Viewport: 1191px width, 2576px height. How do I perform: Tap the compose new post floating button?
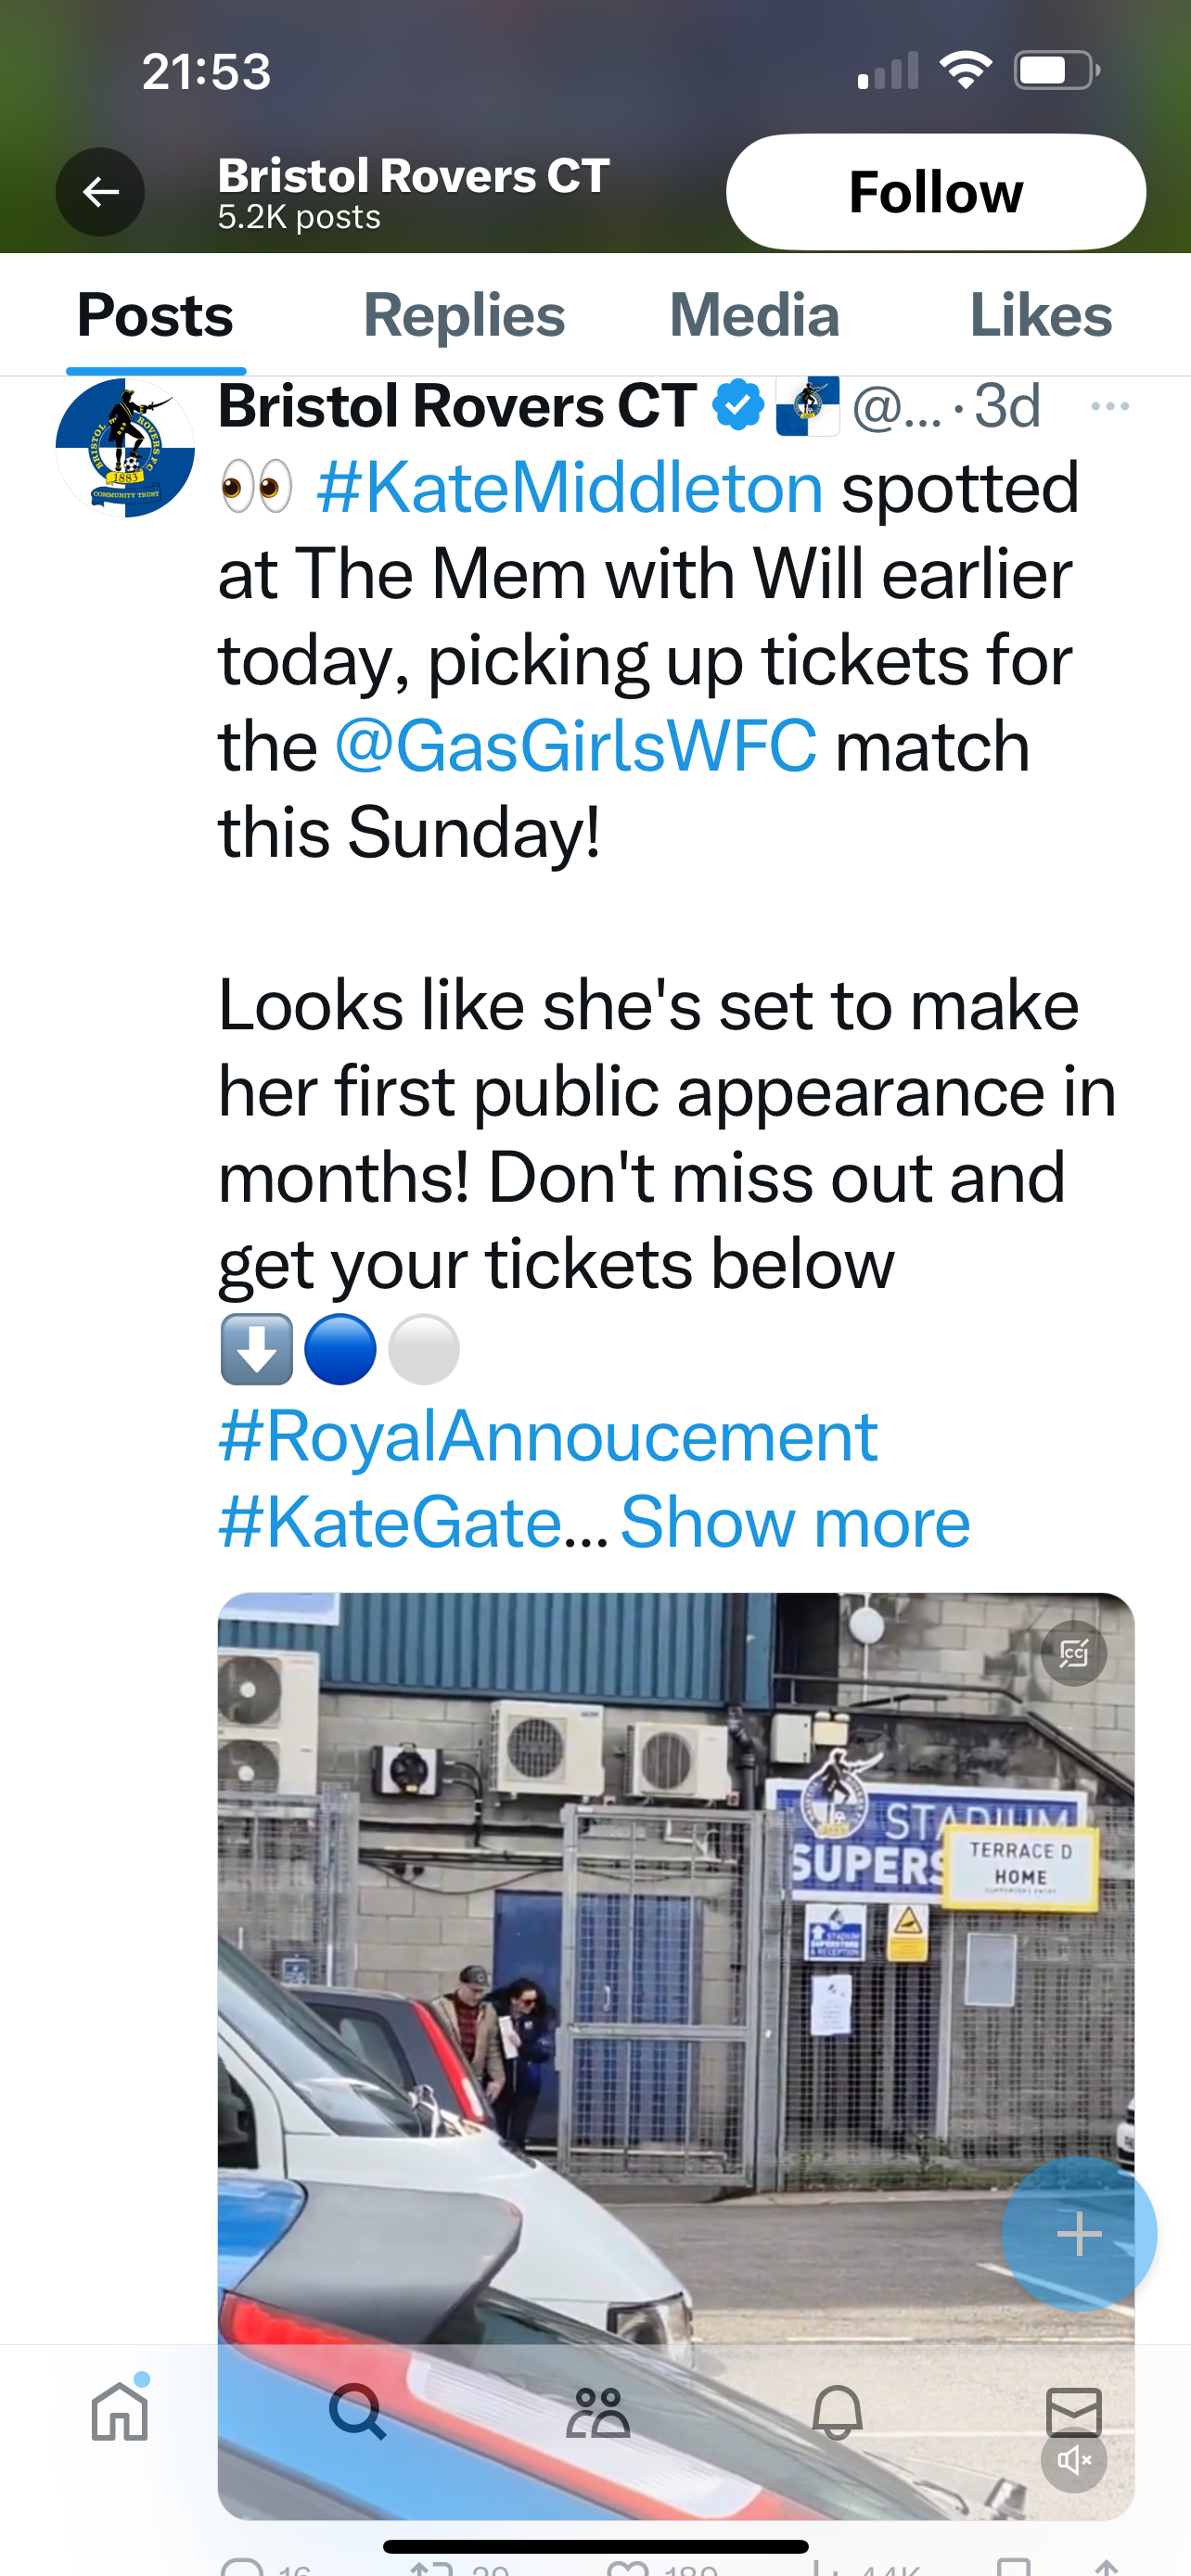[x=1079, y=2234]
